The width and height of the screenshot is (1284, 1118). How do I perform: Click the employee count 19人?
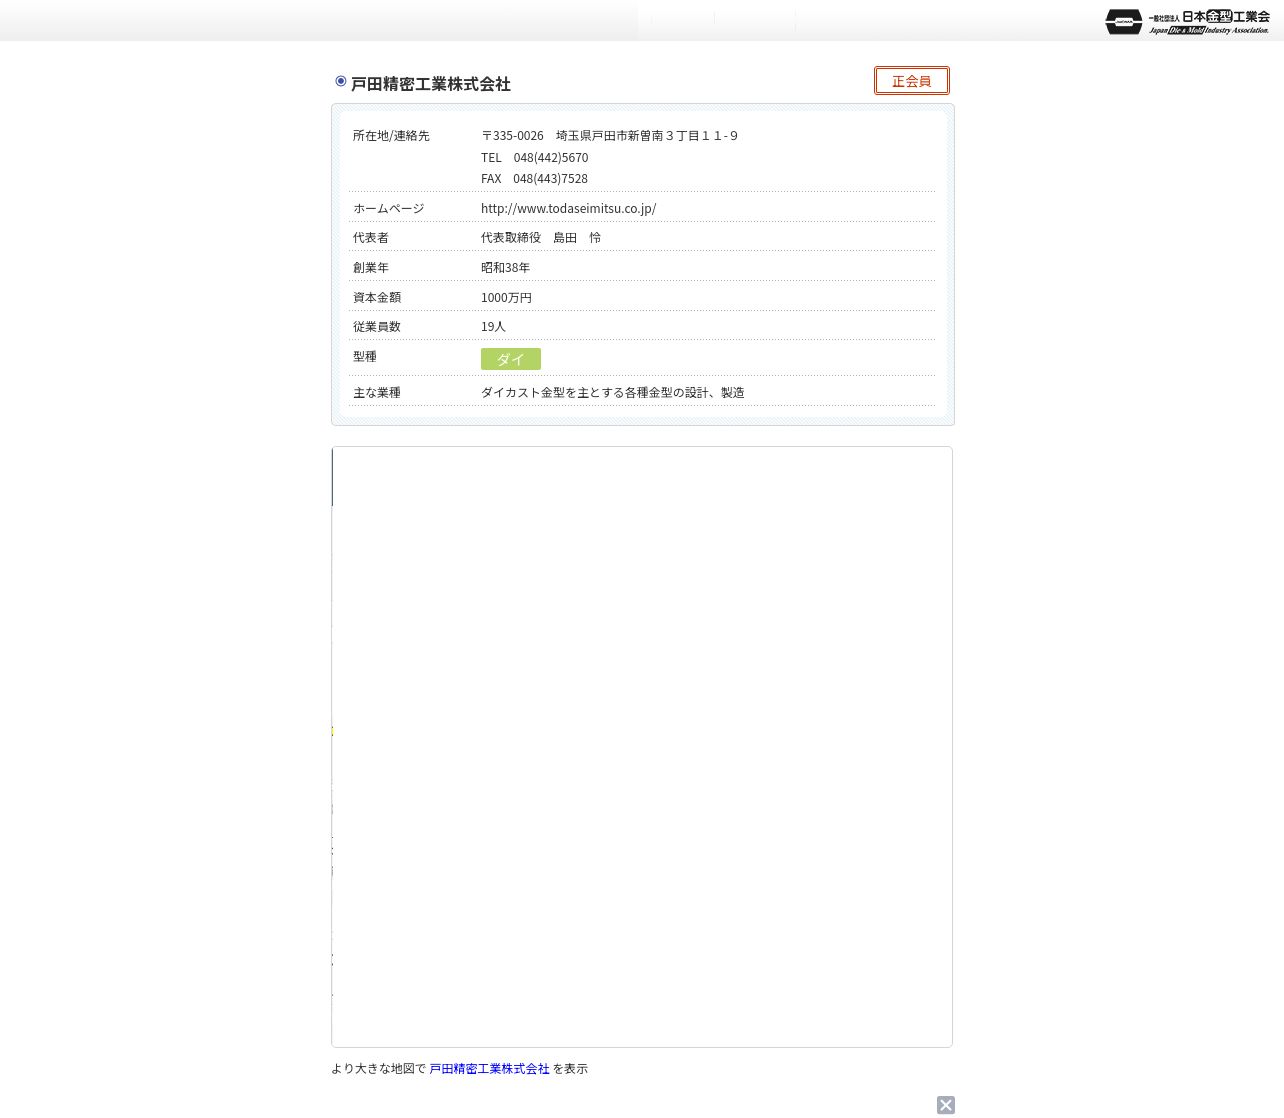click(x=493, y=327)
